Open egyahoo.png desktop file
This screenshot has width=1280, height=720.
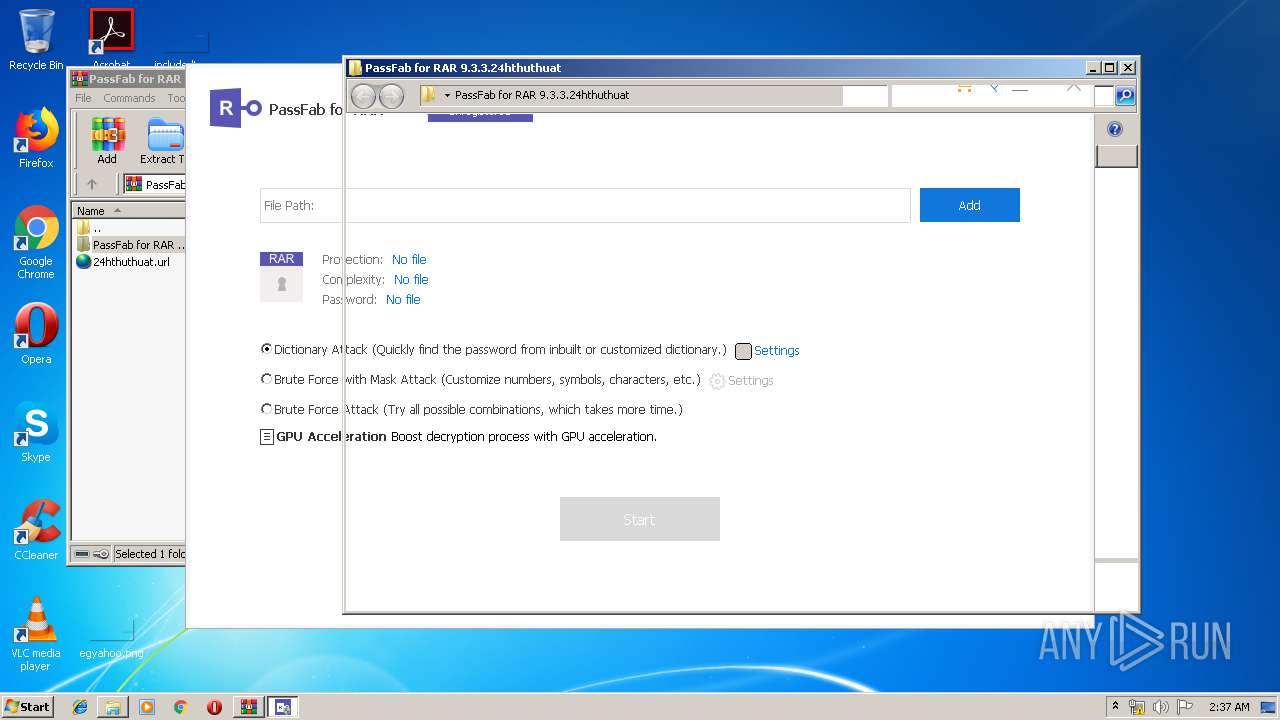pos(111,640)
